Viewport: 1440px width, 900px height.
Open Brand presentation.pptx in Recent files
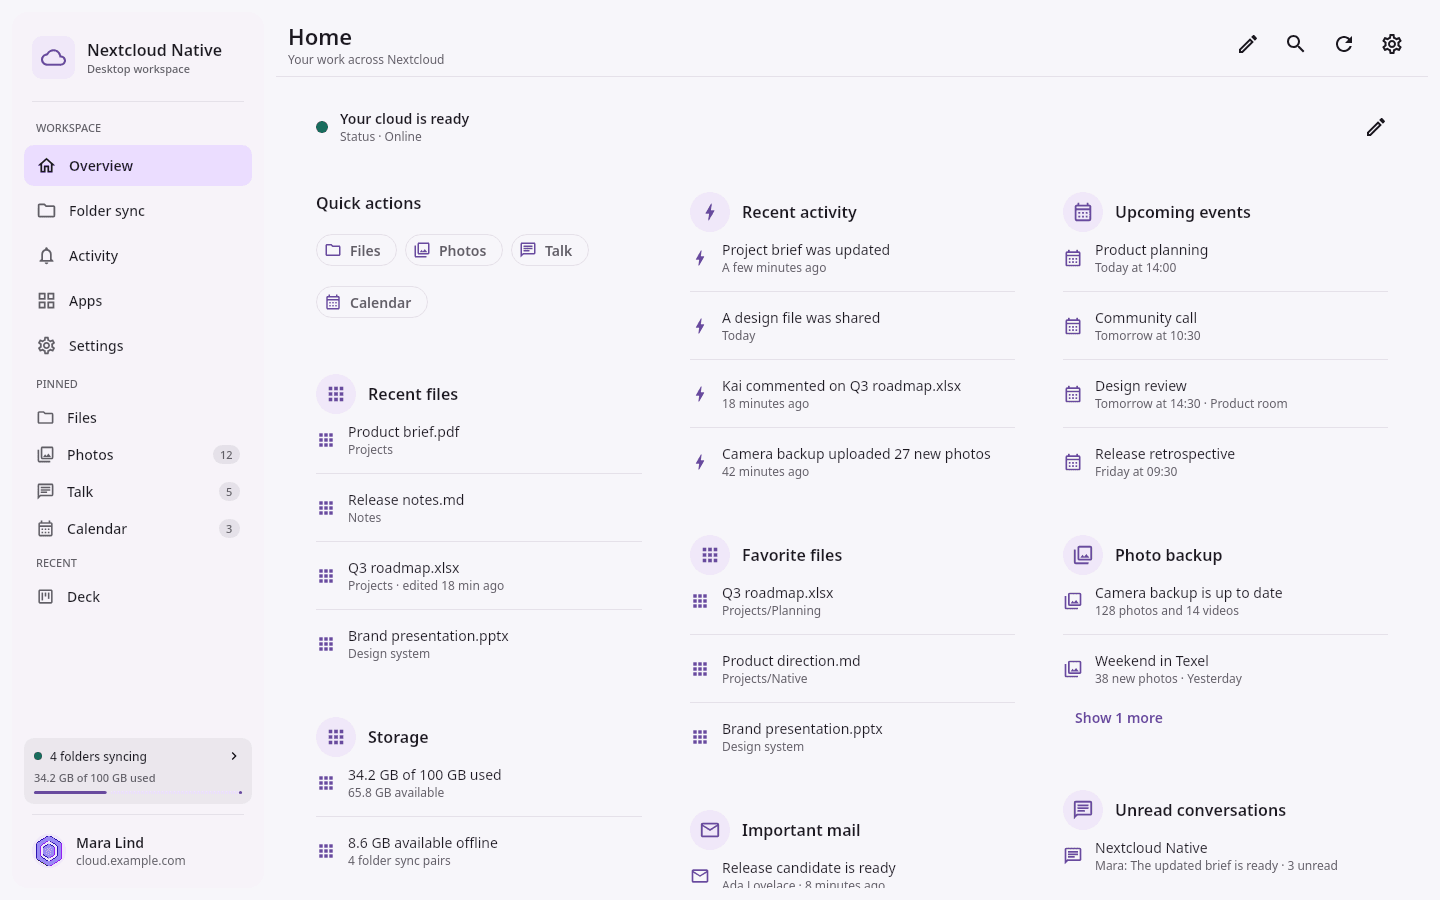click(x=479, y=644)
